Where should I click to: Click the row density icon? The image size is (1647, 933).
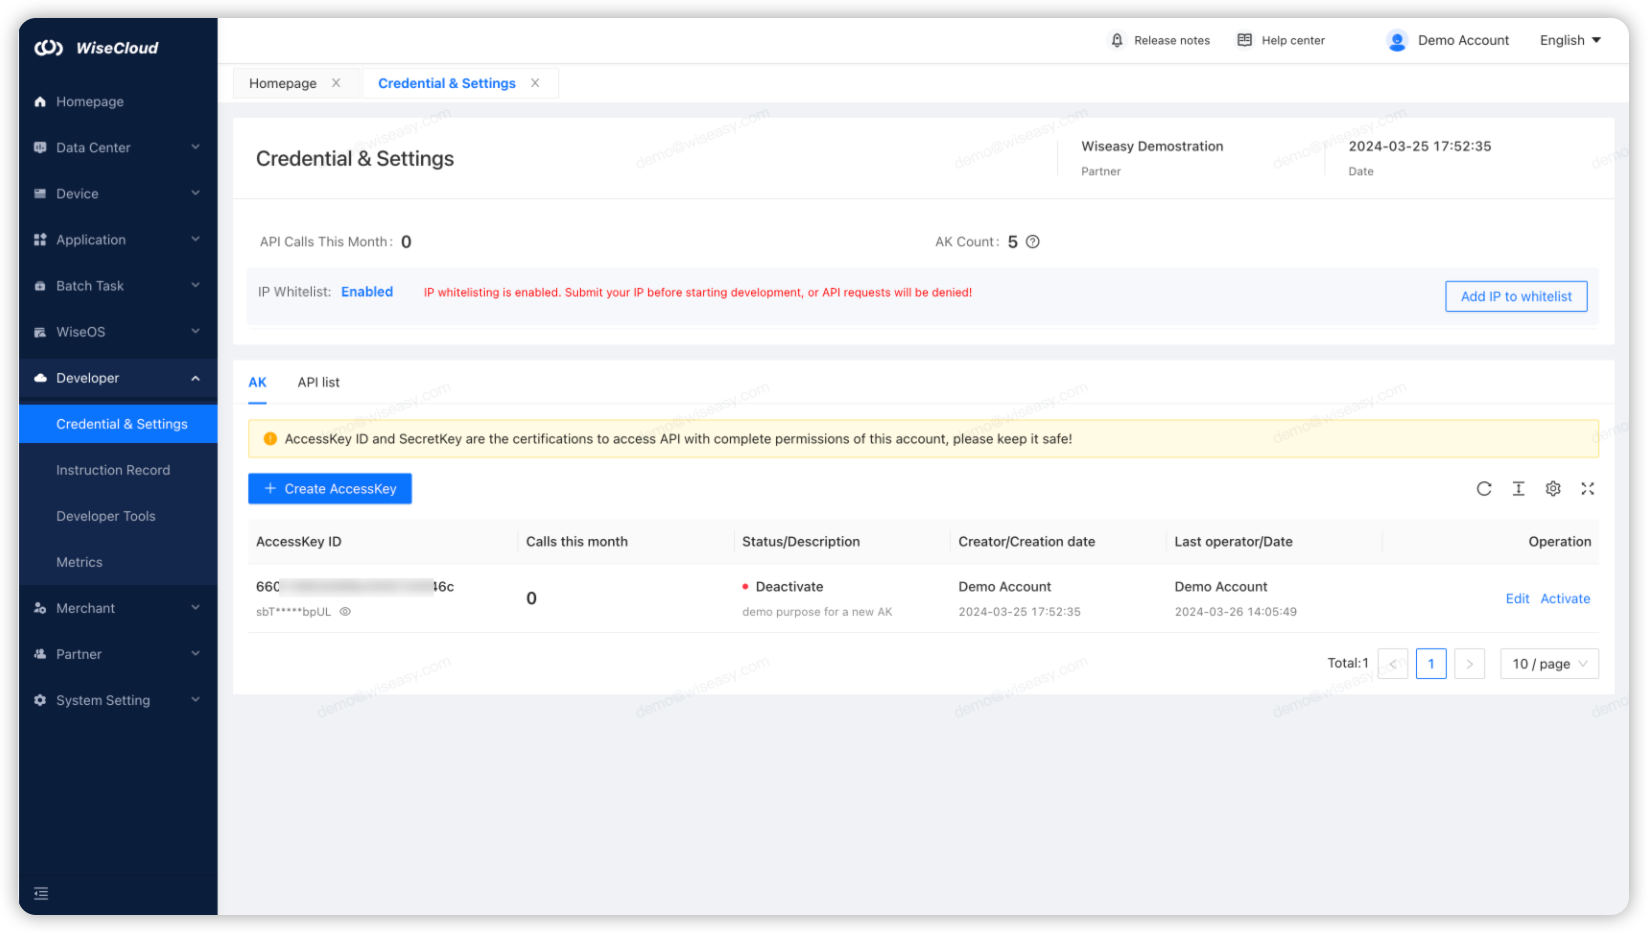(x=1518, y=489)
